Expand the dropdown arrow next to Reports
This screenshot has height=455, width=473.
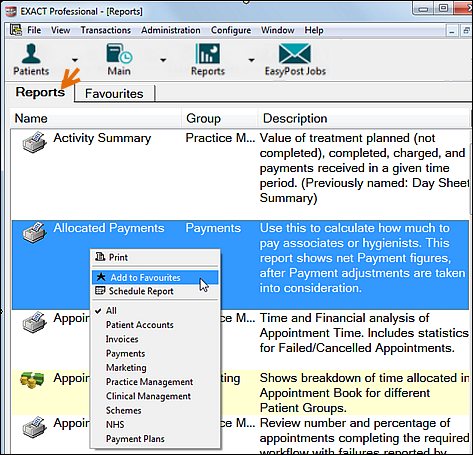(x=251, y=60)
